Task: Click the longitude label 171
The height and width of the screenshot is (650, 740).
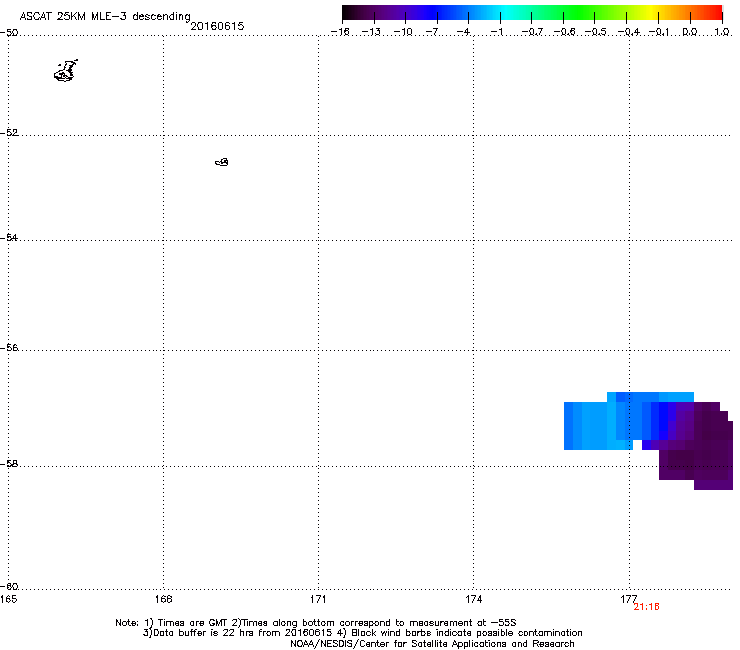Action: coord(318,599)
